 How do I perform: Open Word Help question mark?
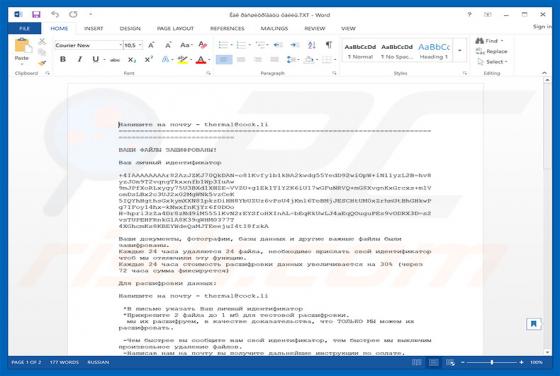tap(469, 14)
